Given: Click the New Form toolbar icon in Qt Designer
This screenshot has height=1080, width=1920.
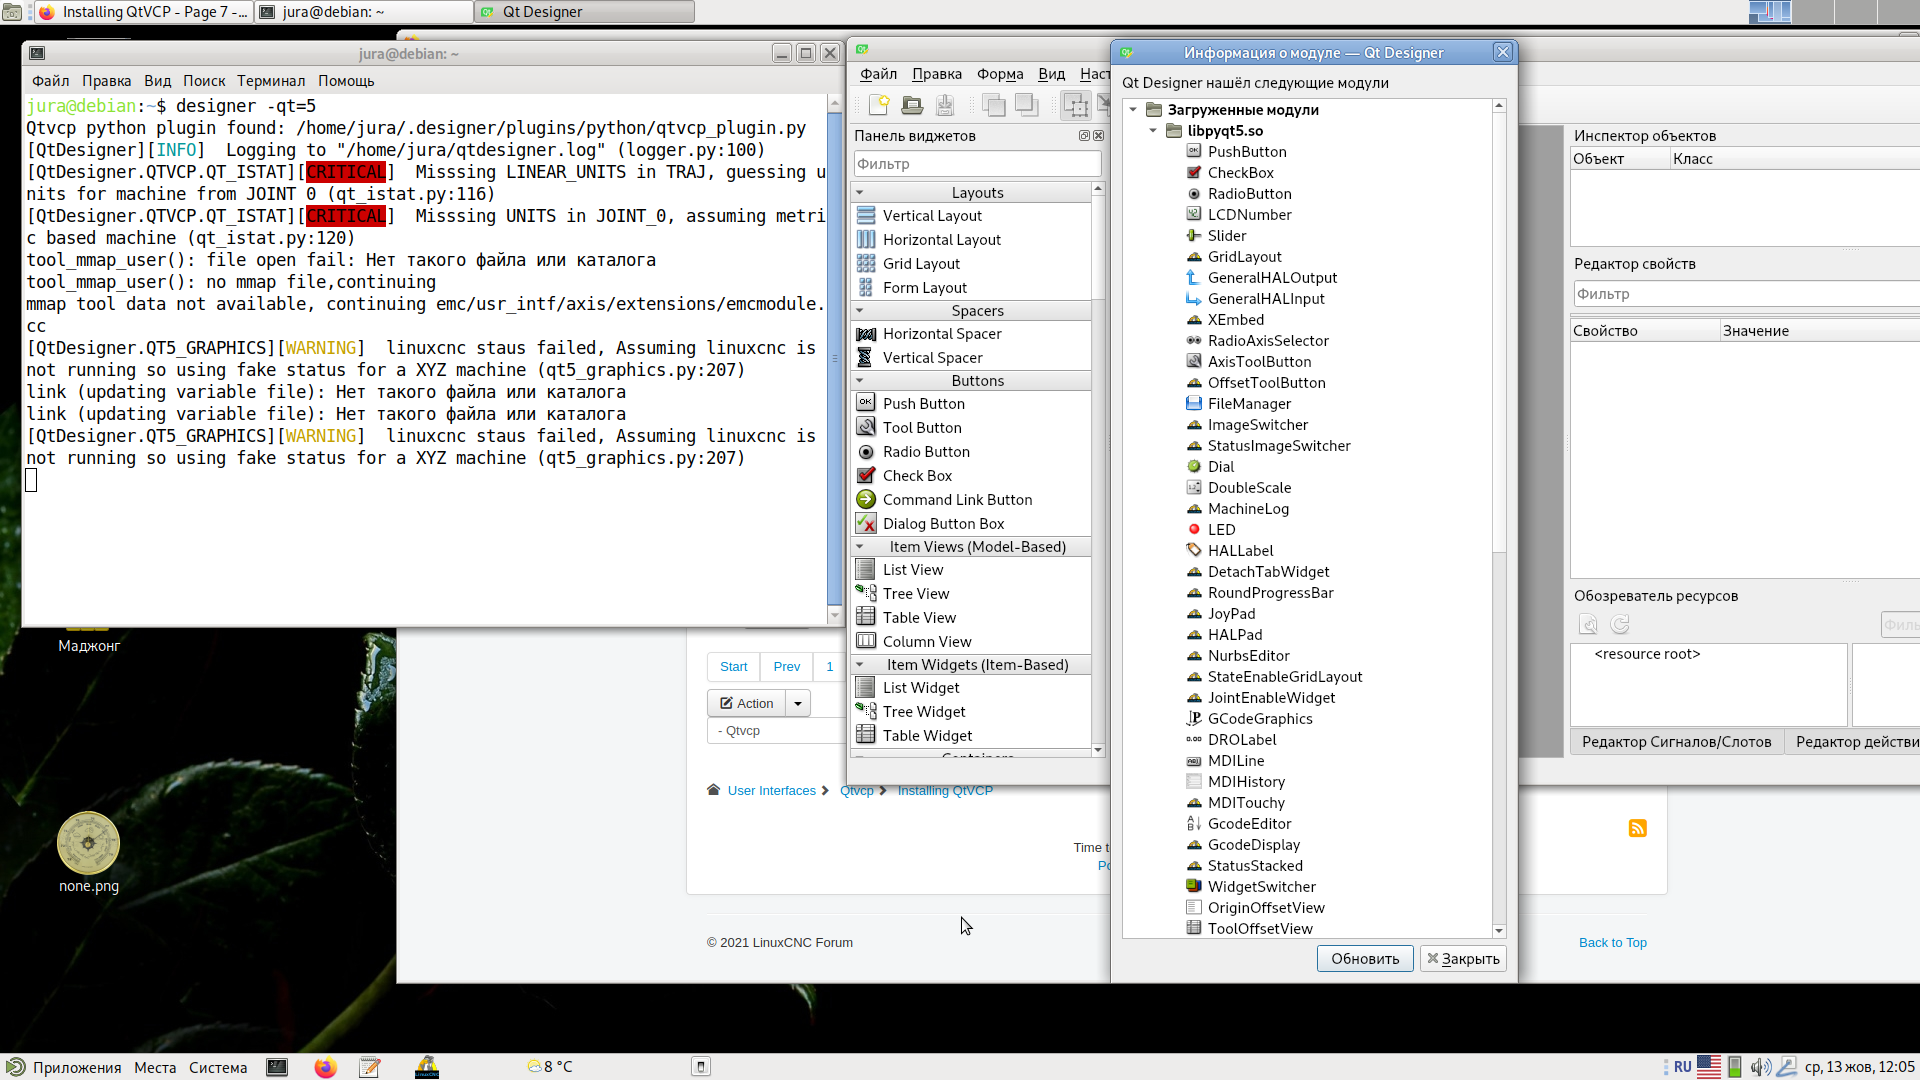Looking at the screenshot, I should pos(879,105).
